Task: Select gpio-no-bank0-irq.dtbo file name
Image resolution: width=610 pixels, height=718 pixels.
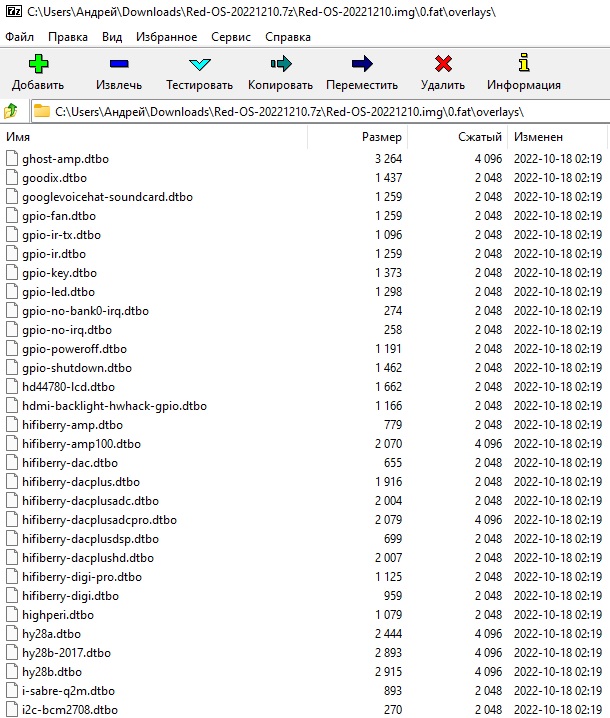Action: (86, 311)
